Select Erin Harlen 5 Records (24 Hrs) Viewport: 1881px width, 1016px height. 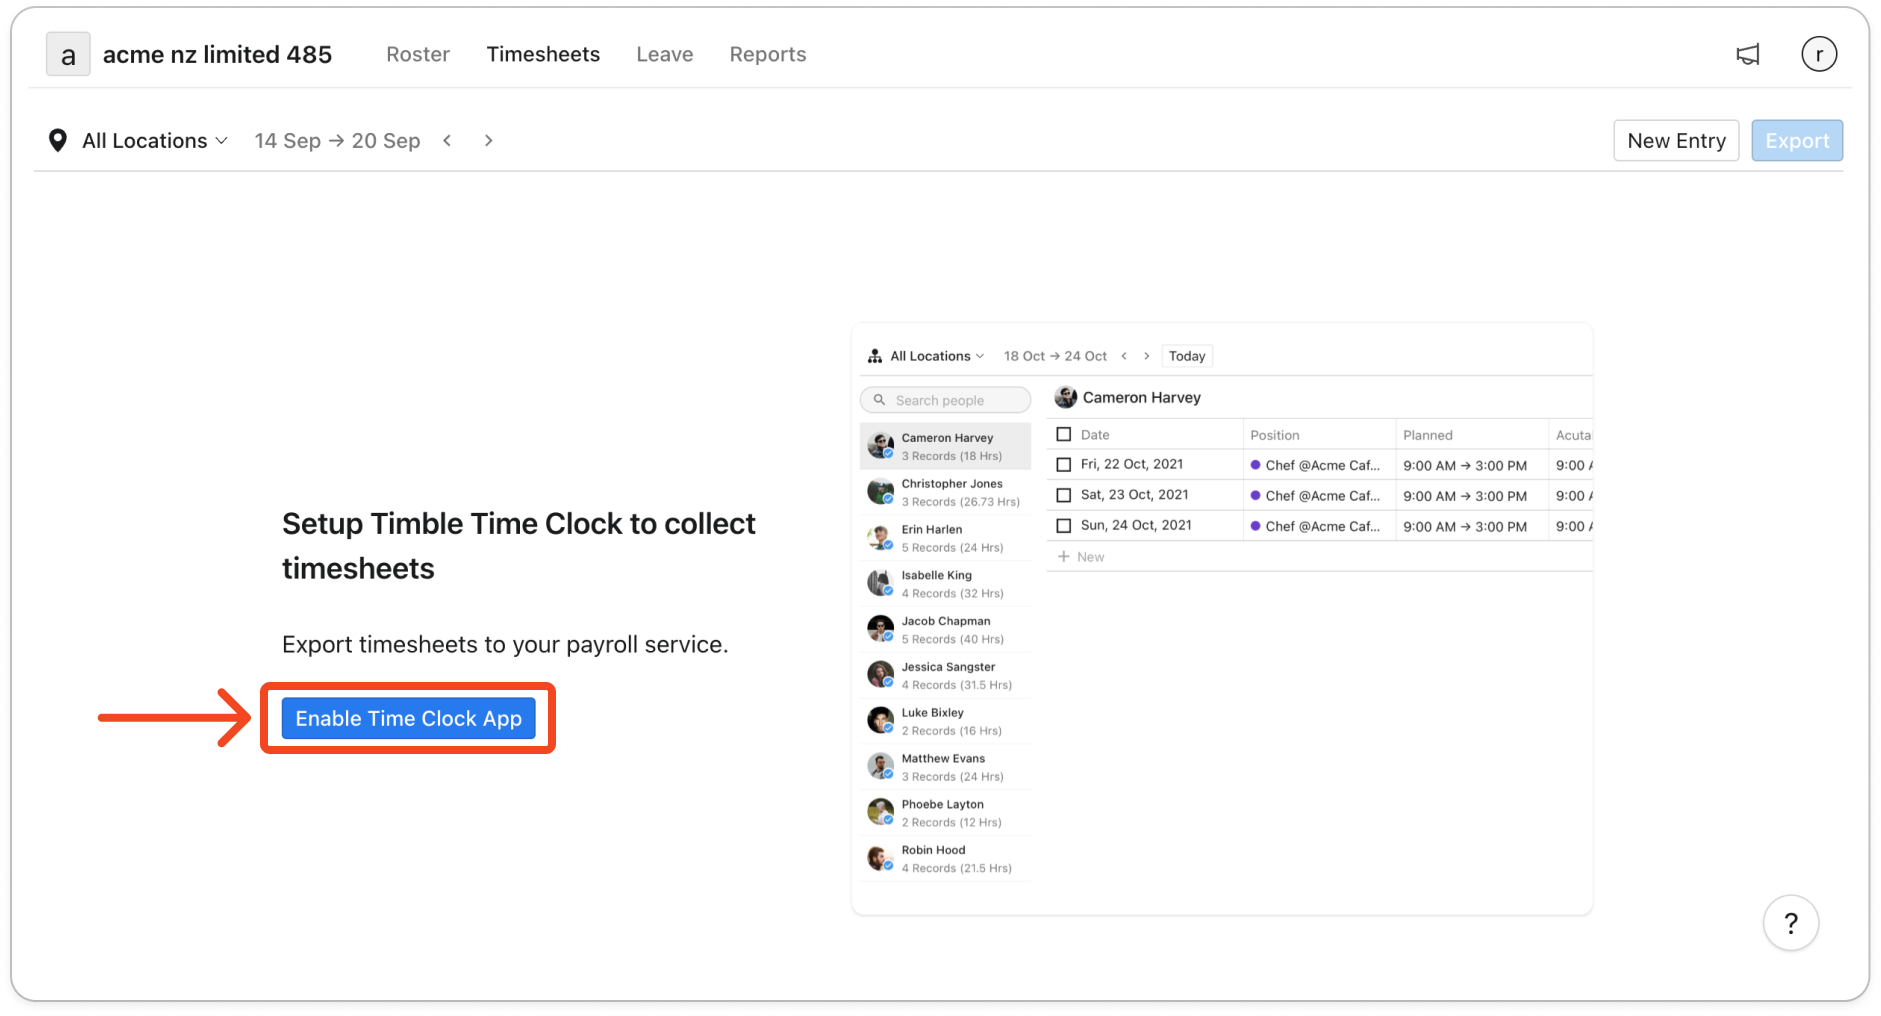(x=945, y=538)
